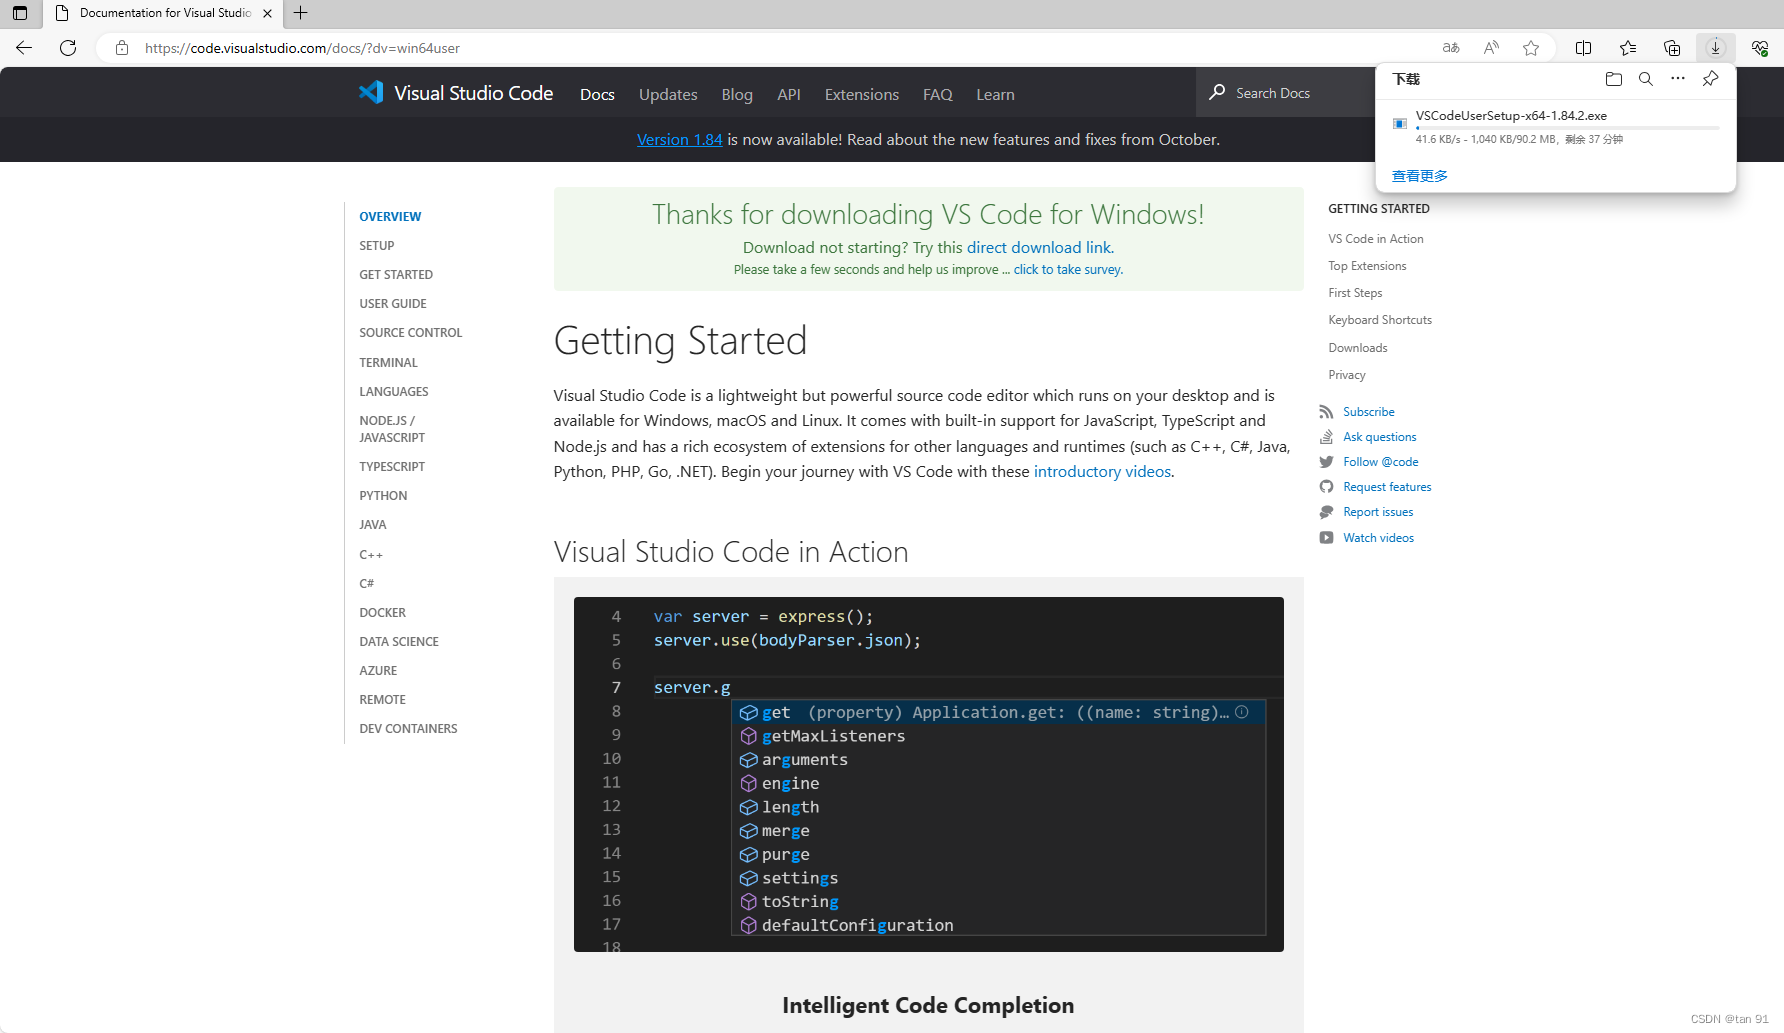The height and width of the screenshot is (1033, 1784).
Task: Expand SETUP section in sidebar
Action: [377, 246]
